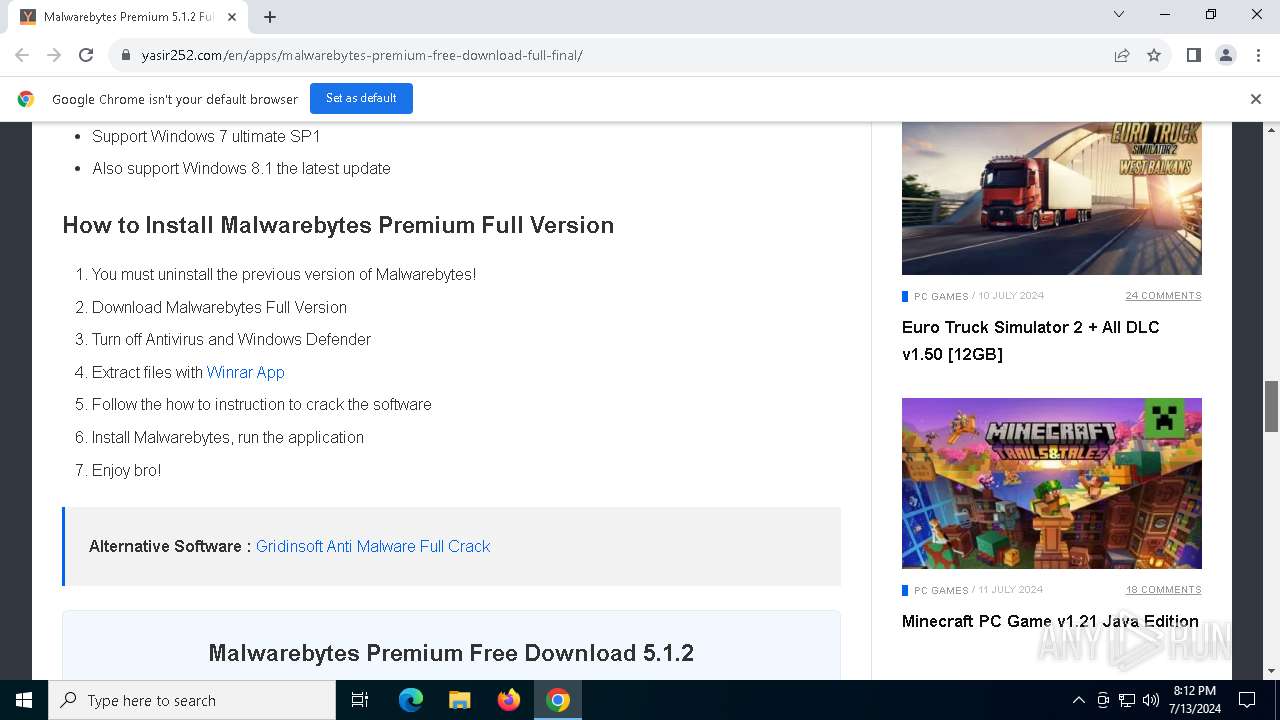The image size is (1280, 720).
Task: Open the Winrar App link
Action: [246, 372]
